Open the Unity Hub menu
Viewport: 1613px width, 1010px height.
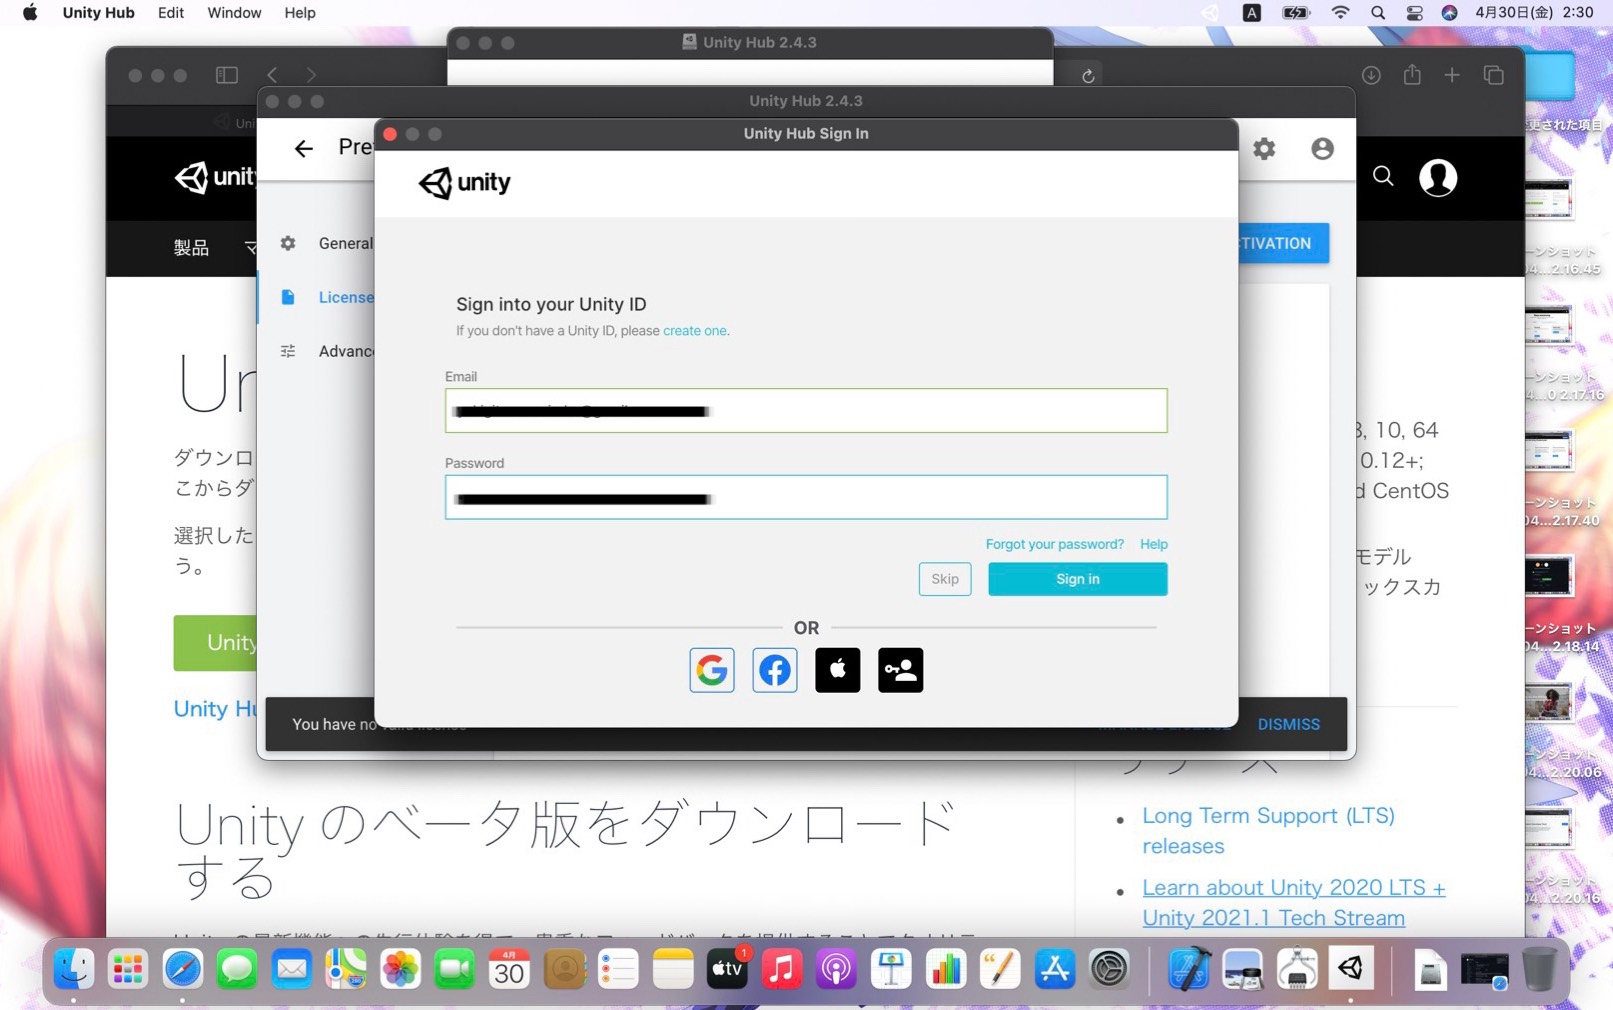(98, 13)
